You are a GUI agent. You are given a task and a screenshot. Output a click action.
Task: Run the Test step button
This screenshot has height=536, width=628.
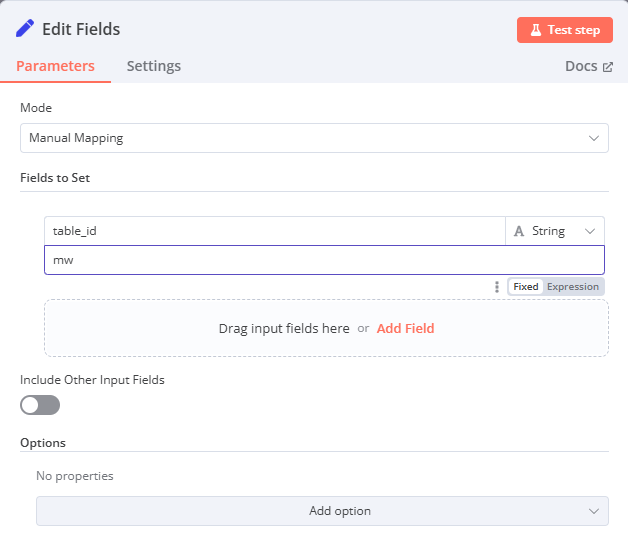coord(564,30)
